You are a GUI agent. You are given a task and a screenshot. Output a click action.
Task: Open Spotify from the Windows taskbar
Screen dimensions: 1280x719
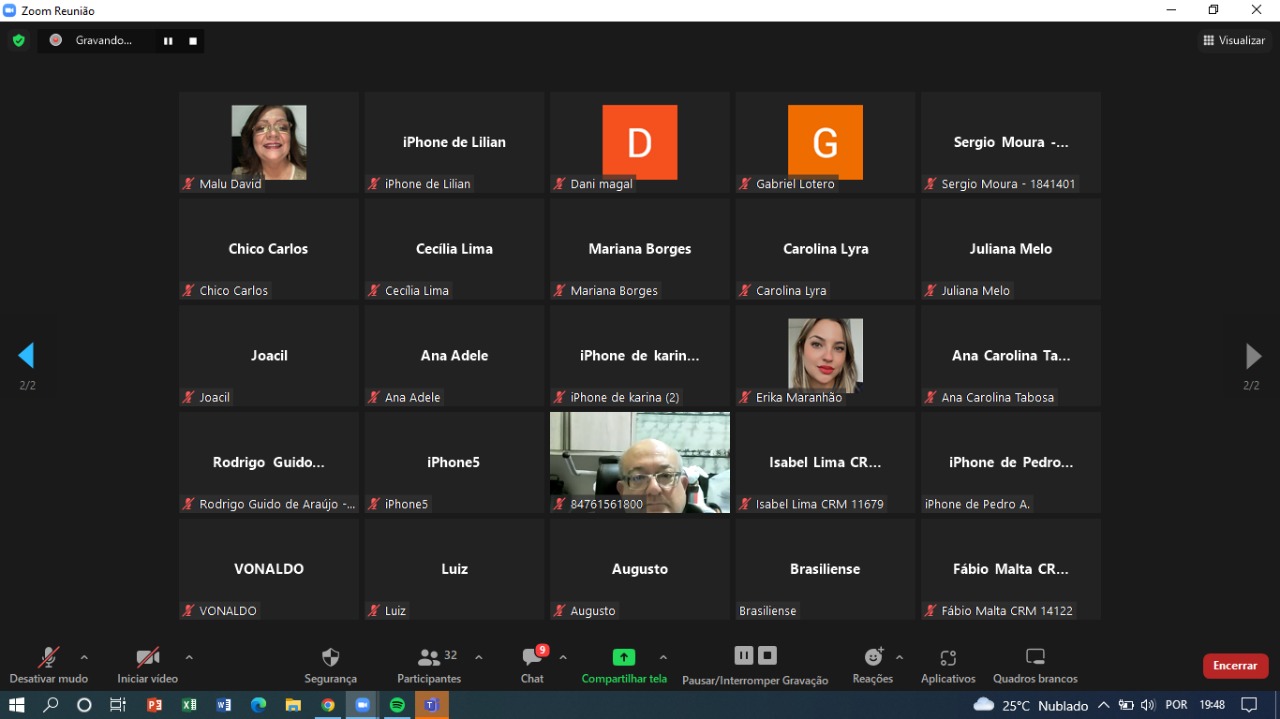[397, 705]
